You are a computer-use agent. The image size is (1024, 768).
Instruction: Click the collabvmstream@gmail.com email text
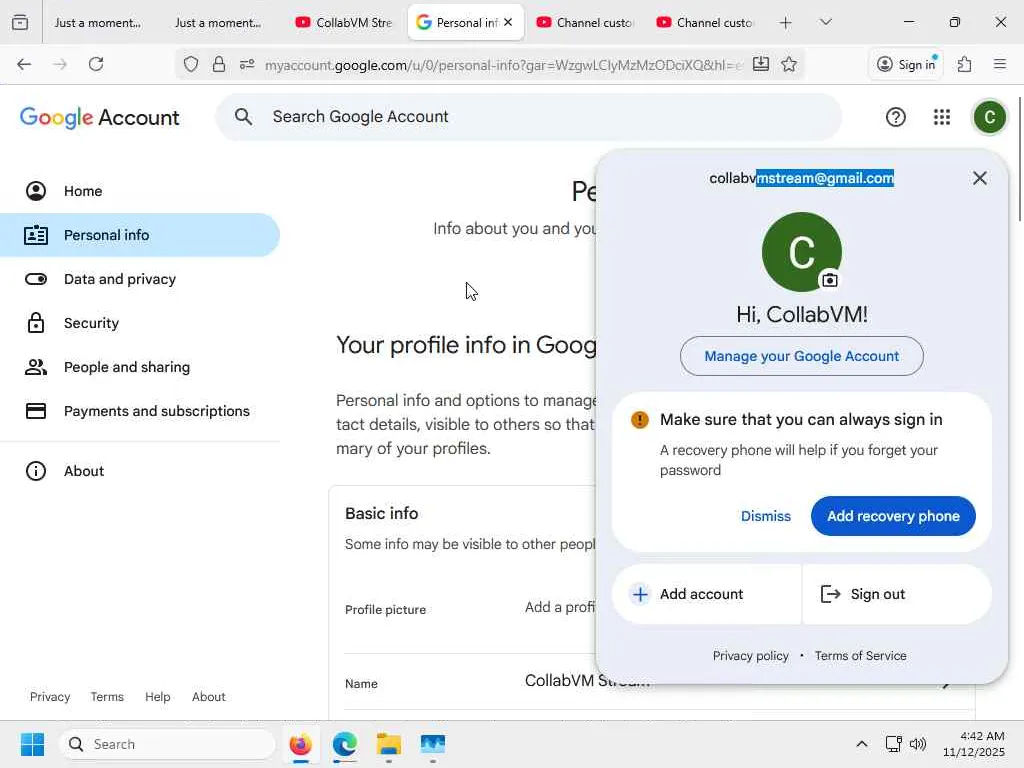click(801, 178)
